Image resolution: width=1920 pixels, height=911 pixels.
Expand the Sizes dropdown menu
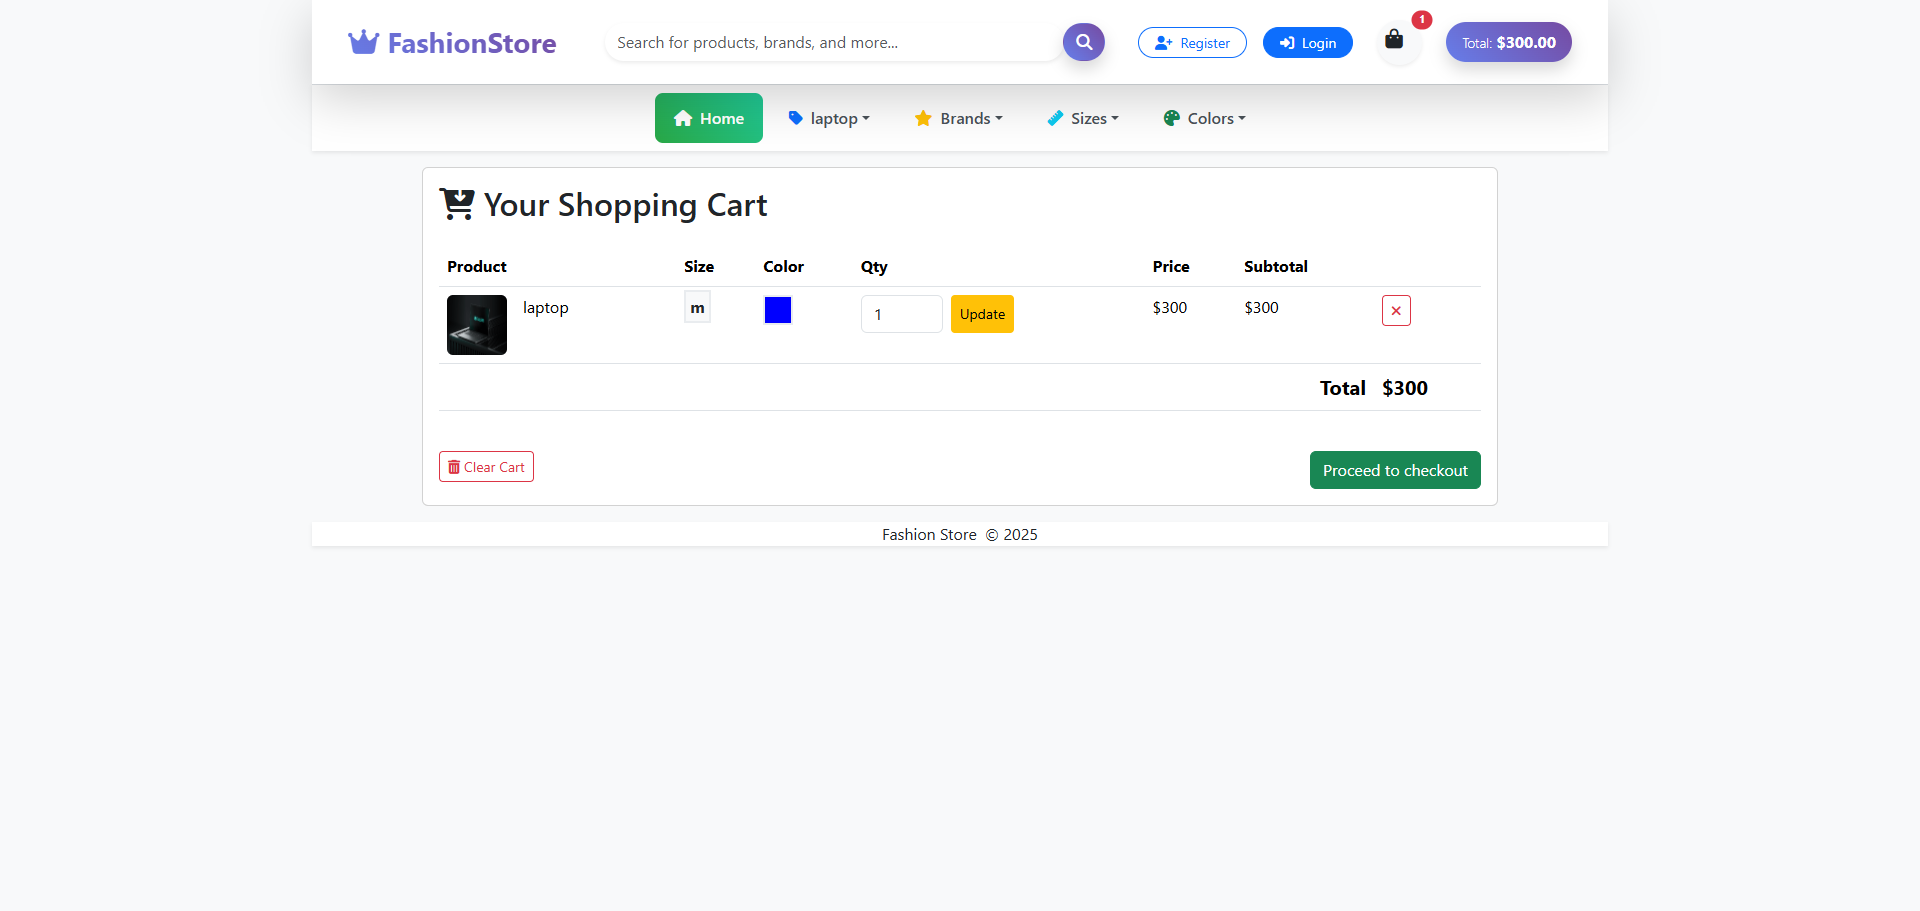pyautogui.click(x=1083, y=118)
